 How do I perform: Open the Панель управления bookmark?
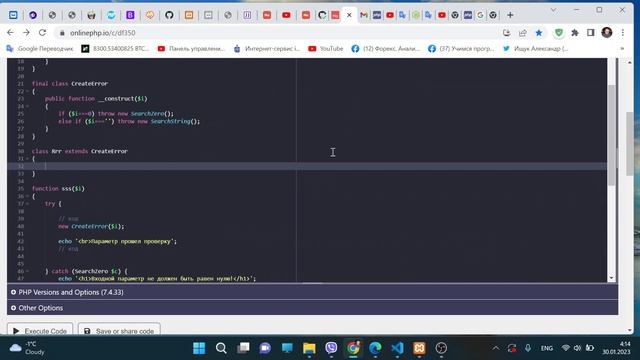(x=191, y=49)
